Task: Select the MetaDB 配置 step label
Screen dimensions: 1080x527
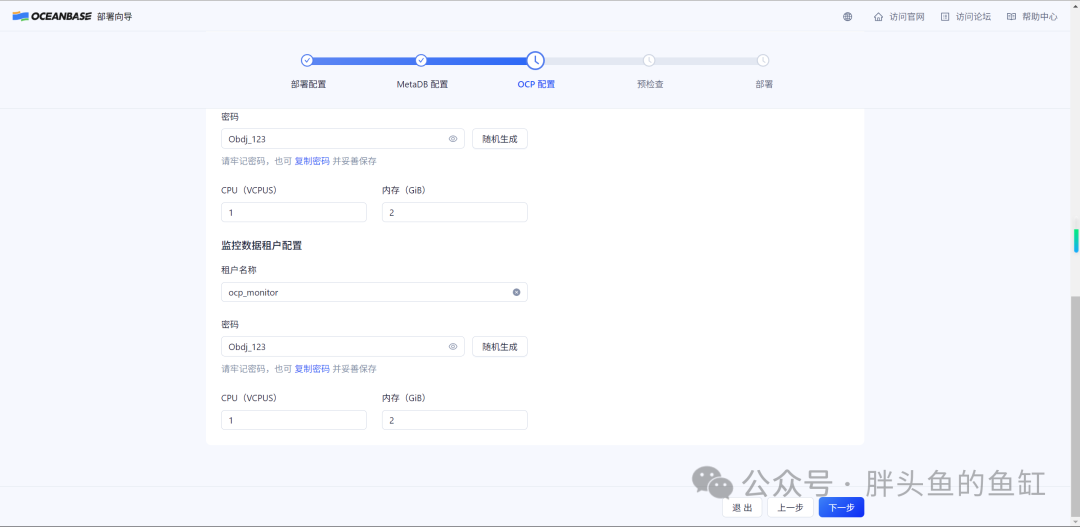Action: click(422, 85)
